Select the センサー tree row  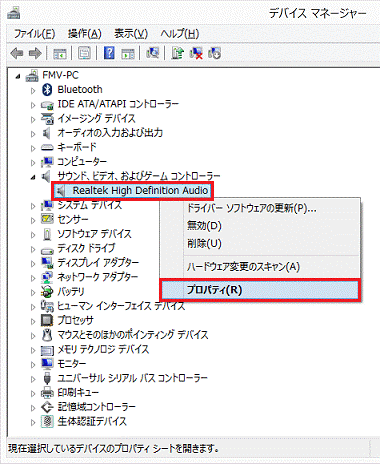click(x=73, y=219)
